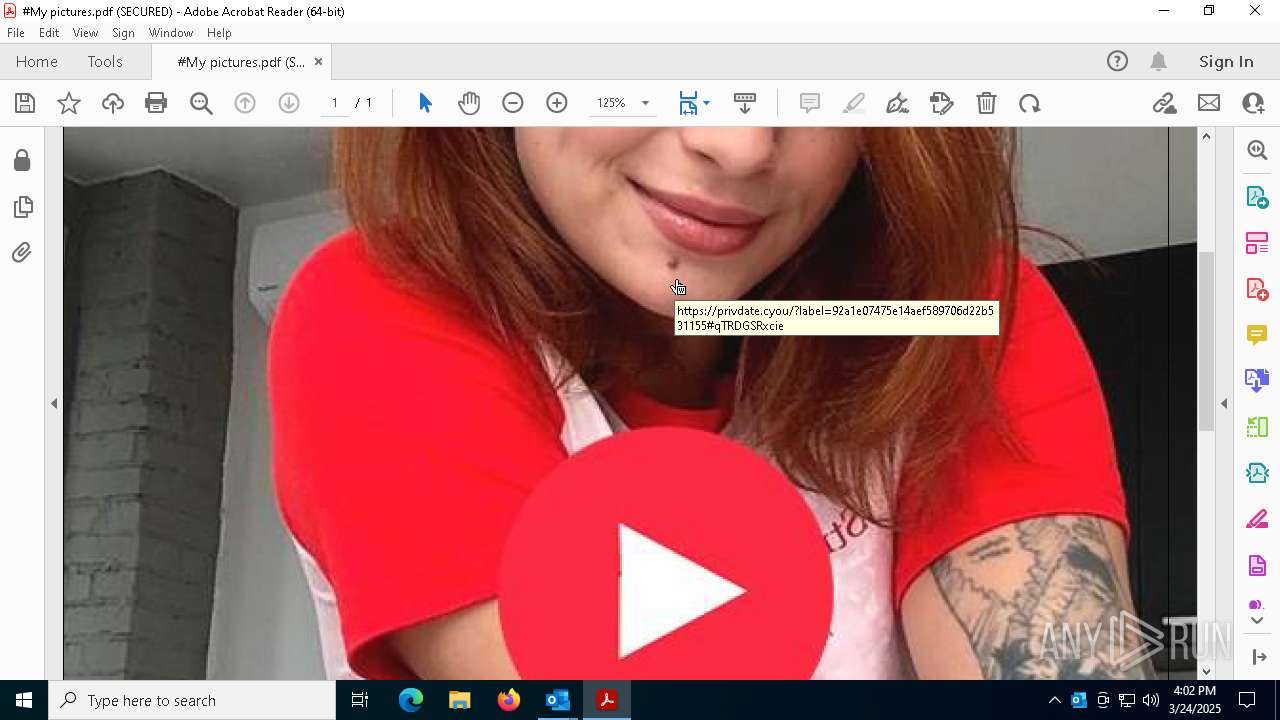Screen dimensions: 1280x720
Task: Open the Edit menu
Action: pos(49,33)
